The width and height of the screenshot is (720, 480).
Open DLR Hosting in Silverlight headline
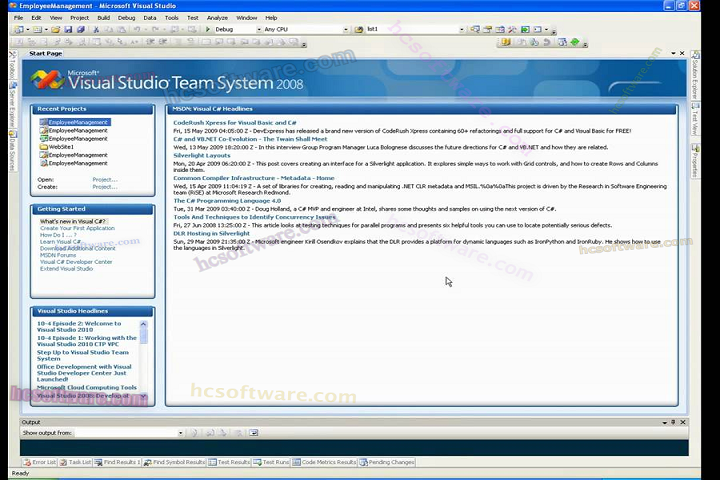[211, 233]
